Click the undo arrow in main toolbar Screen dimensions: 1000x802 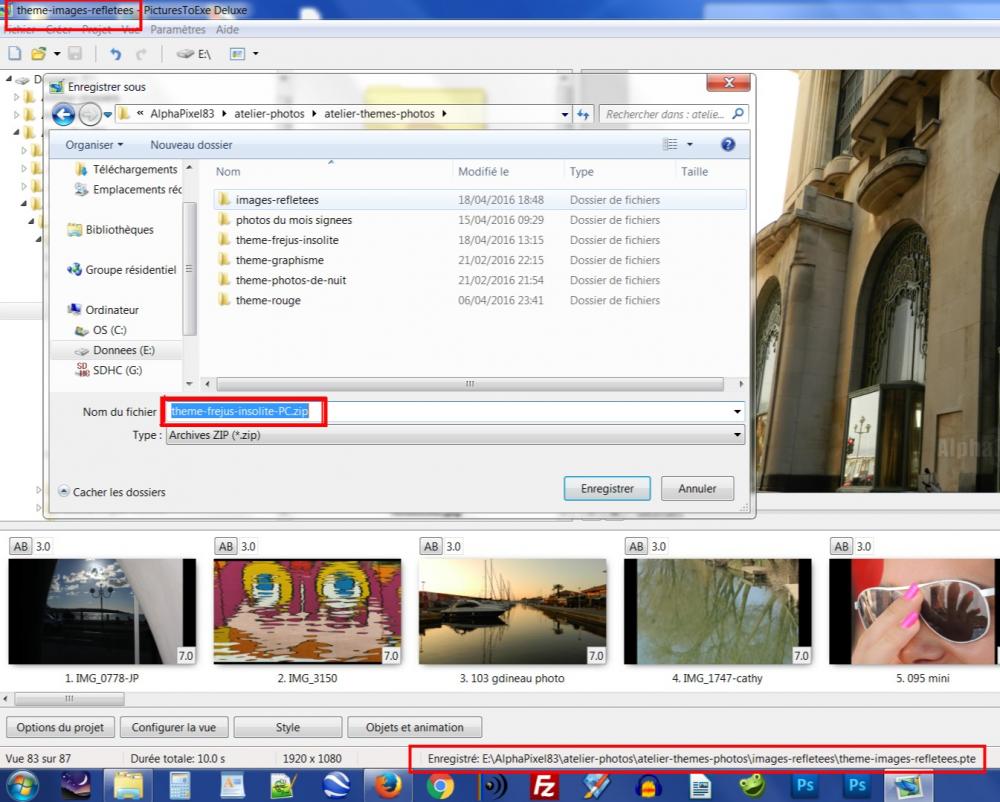(x=115, y=53)
